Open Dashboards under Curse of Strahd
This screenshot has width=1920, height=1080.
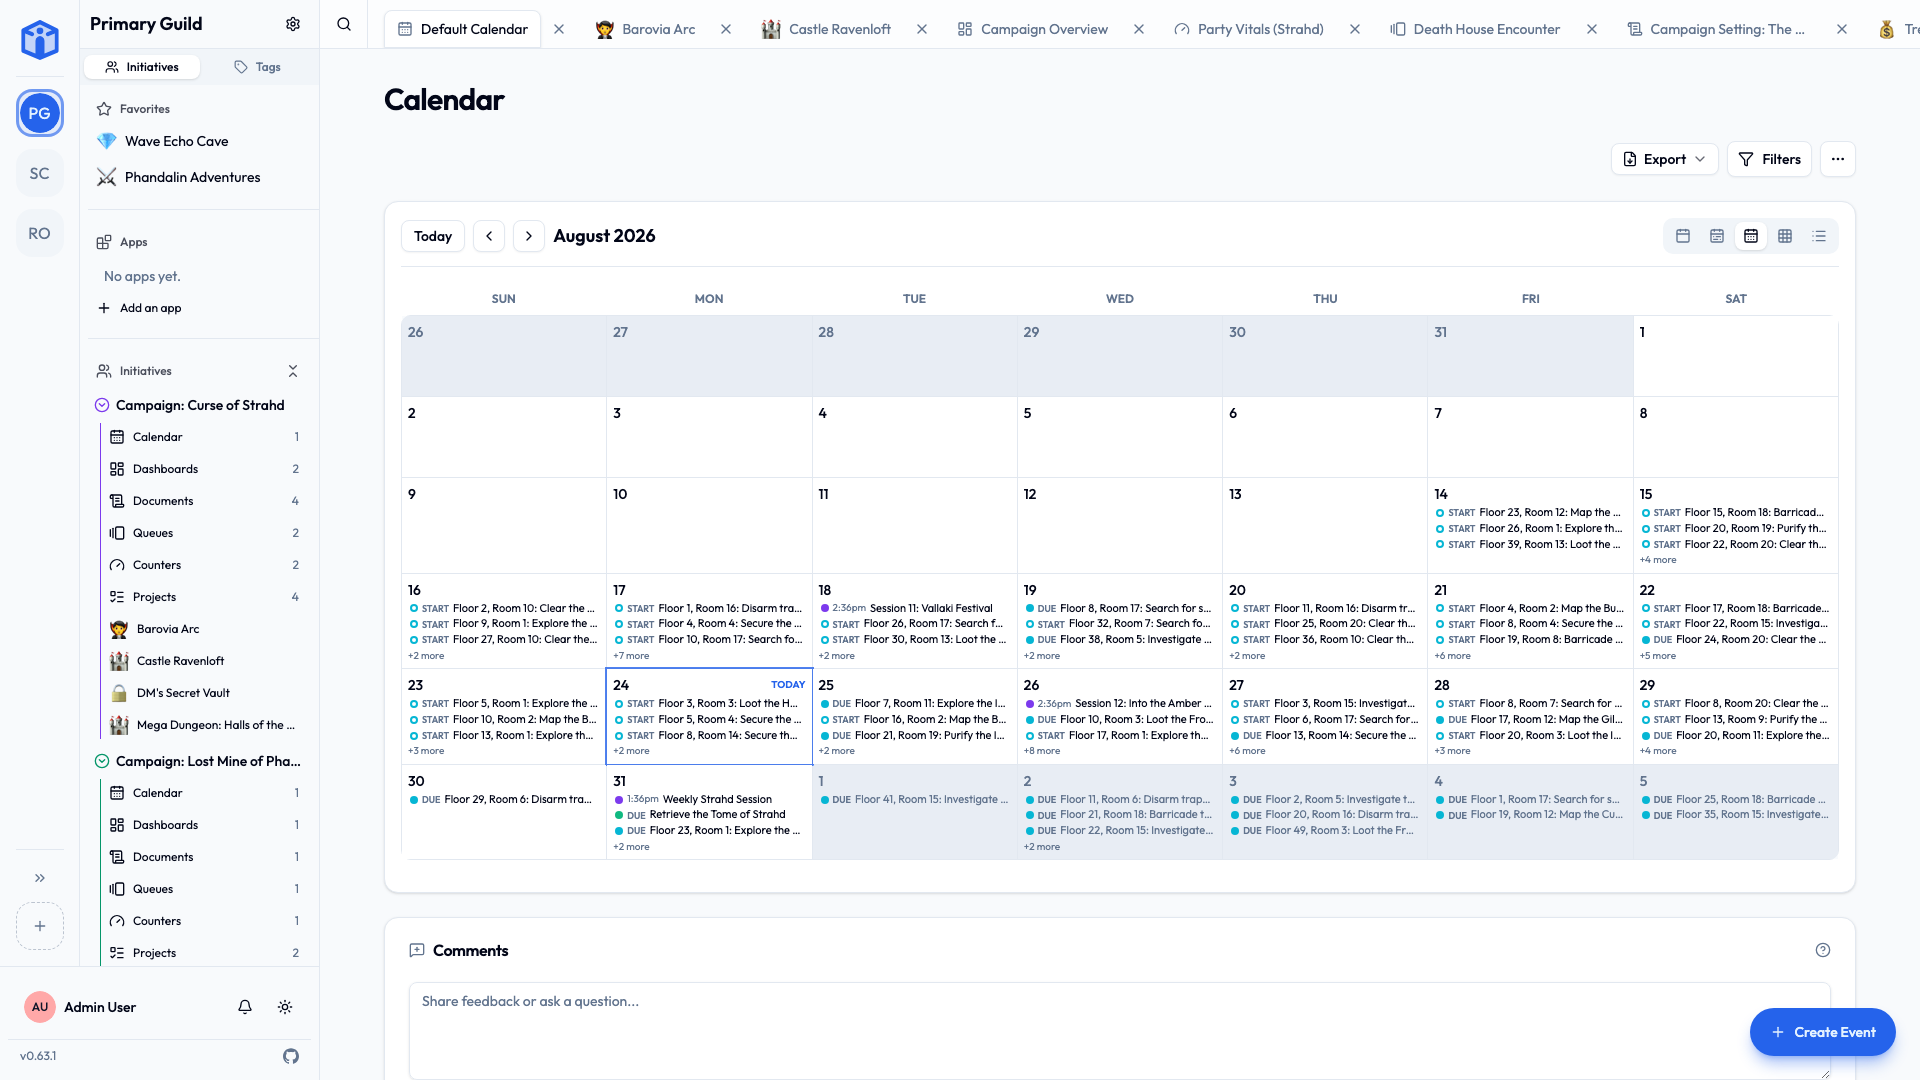click(204, 469)
